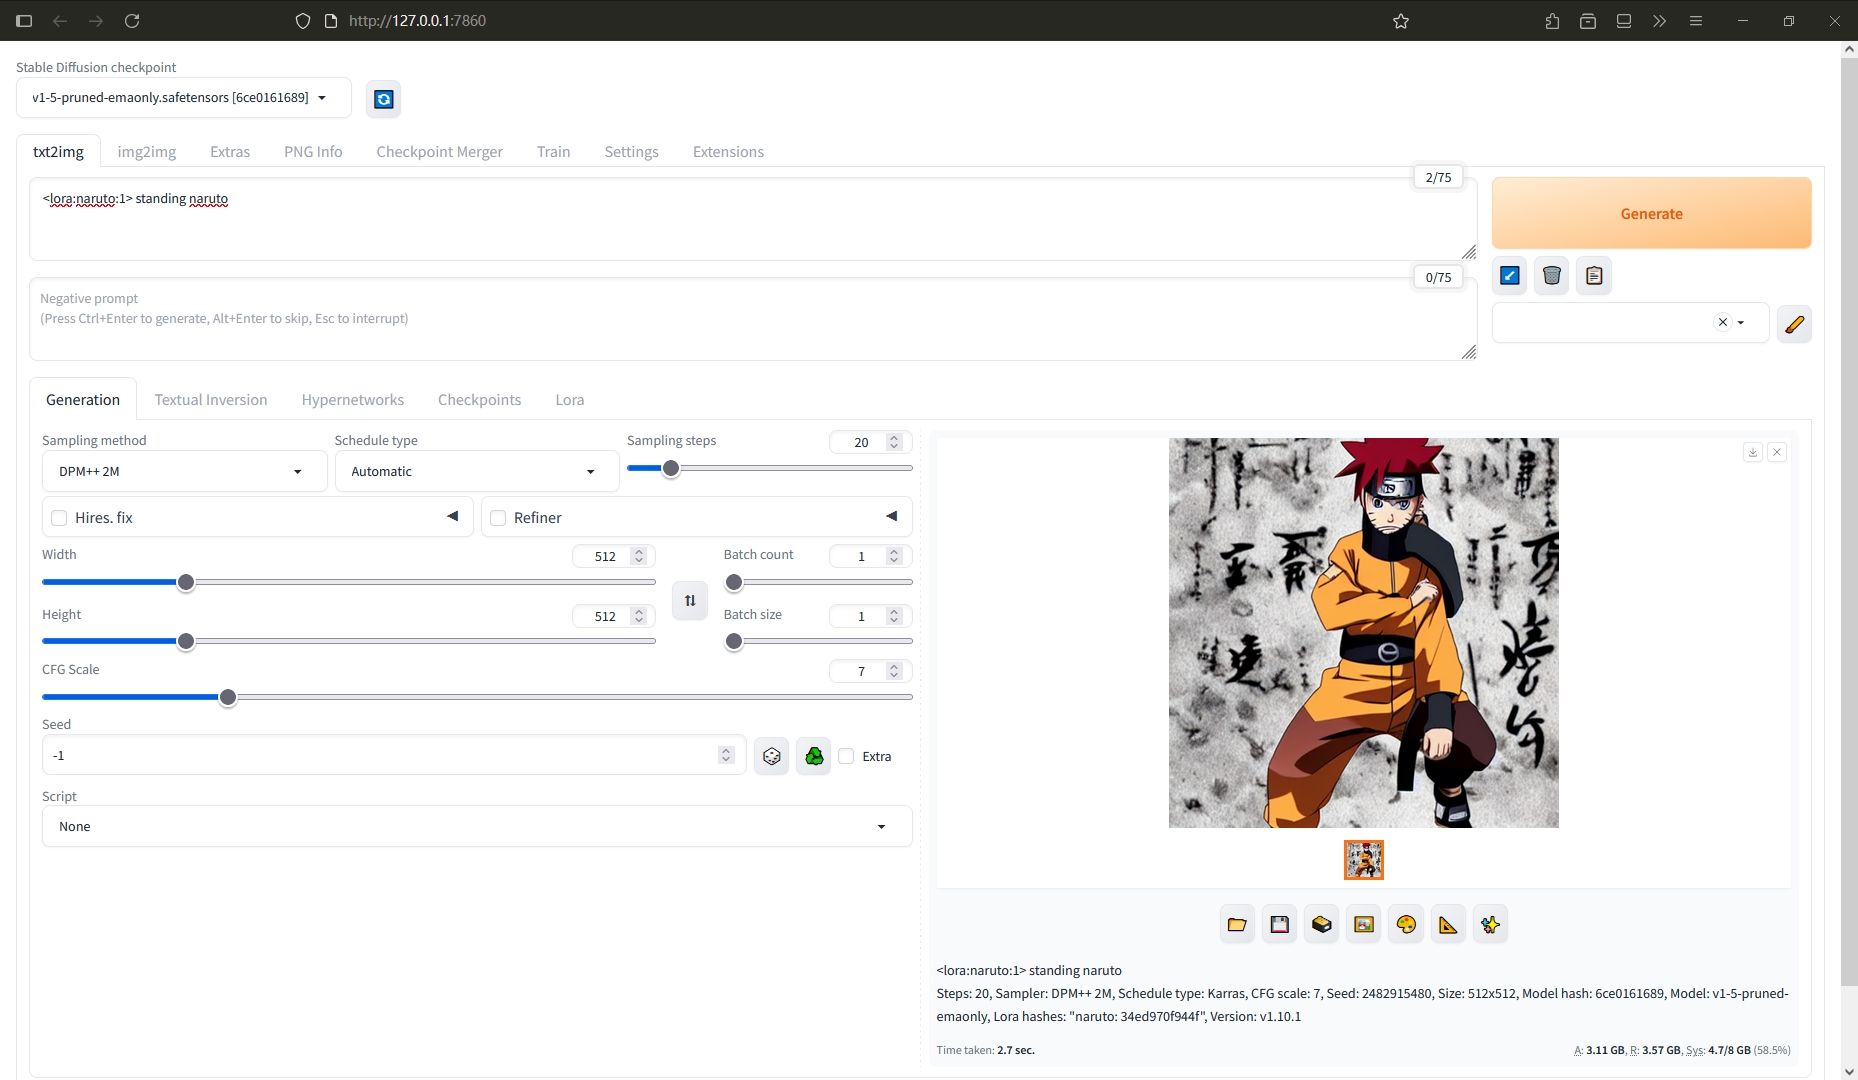Open the images output folder icon

1237,925
